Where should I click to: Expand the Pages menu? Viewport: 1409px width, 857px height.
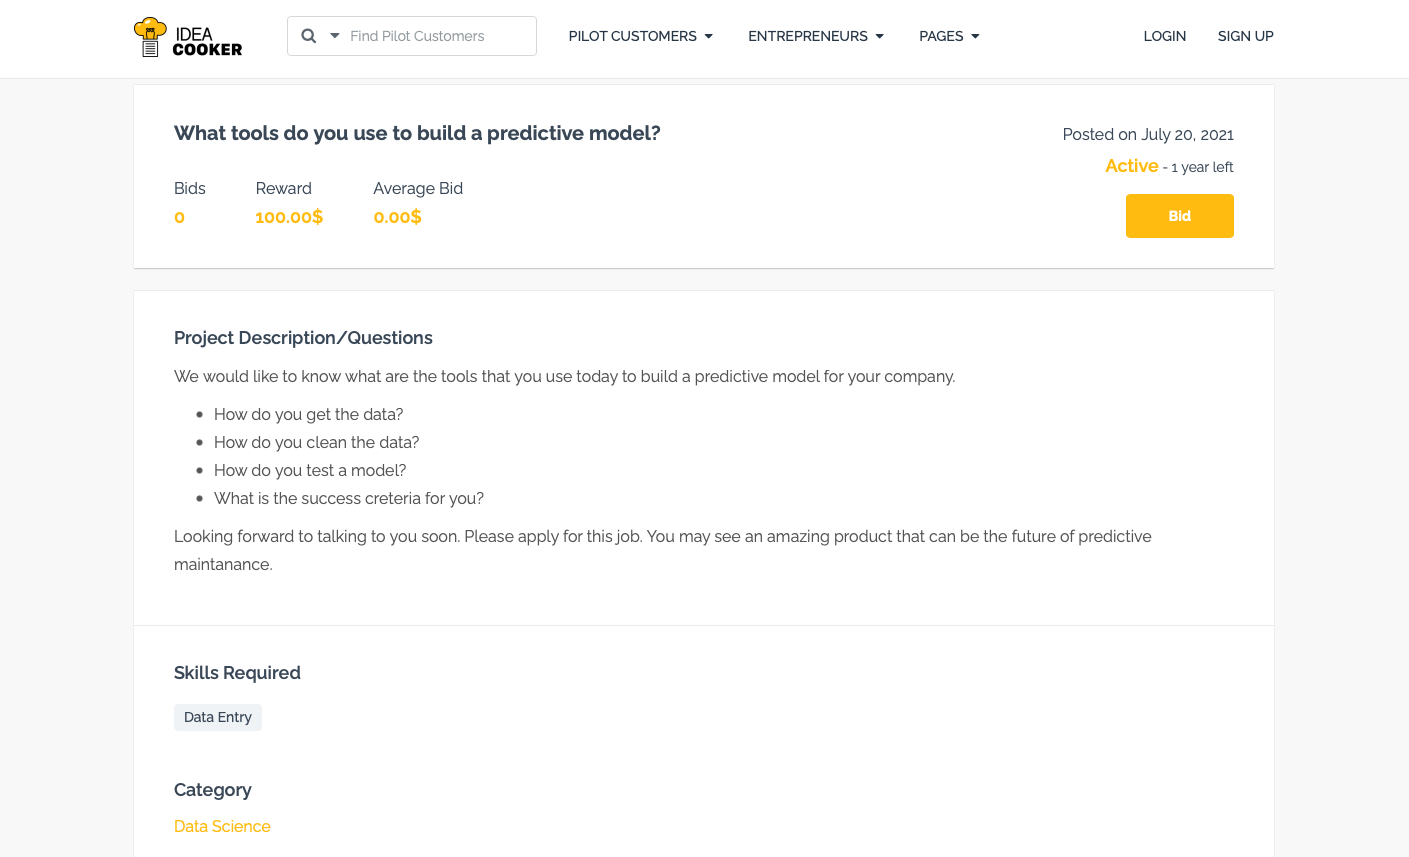(x=941, y=36)
